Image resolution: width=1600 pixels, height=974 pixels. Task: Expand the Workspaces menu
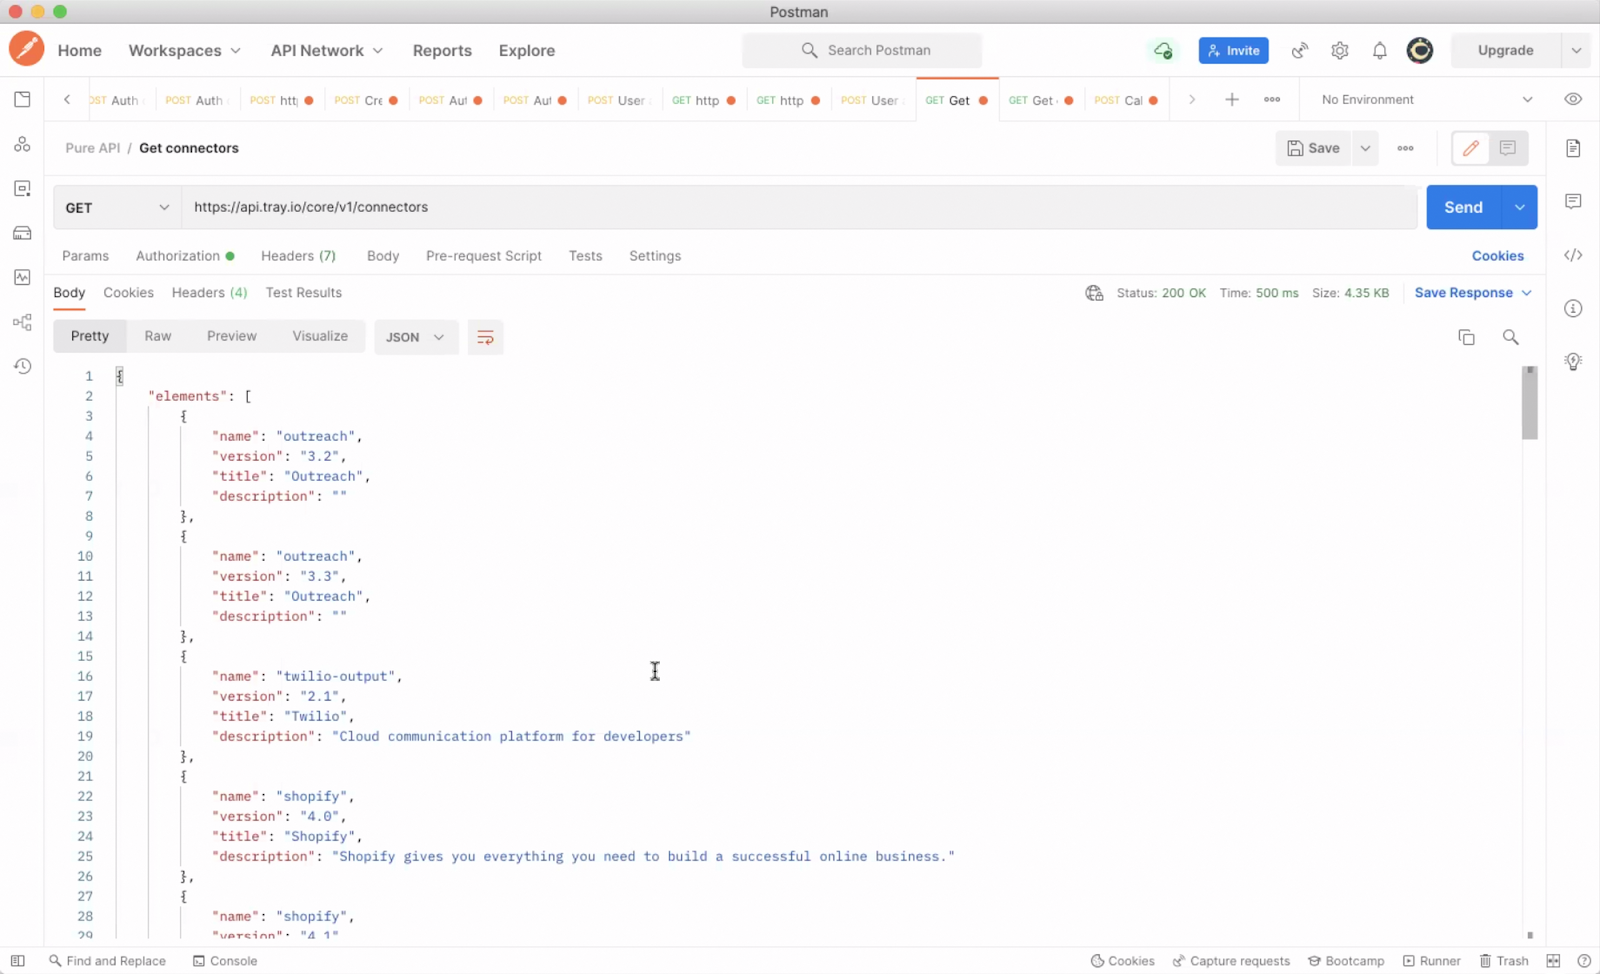point(185,50)
